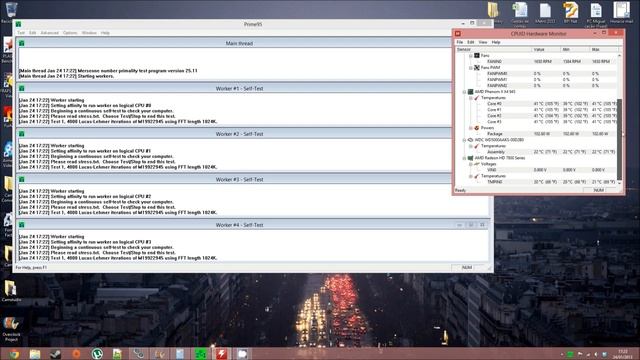Open the HWMonitor View menu
Image resolution: width=640 pixels, height=360 pixels.
point(483,42)
